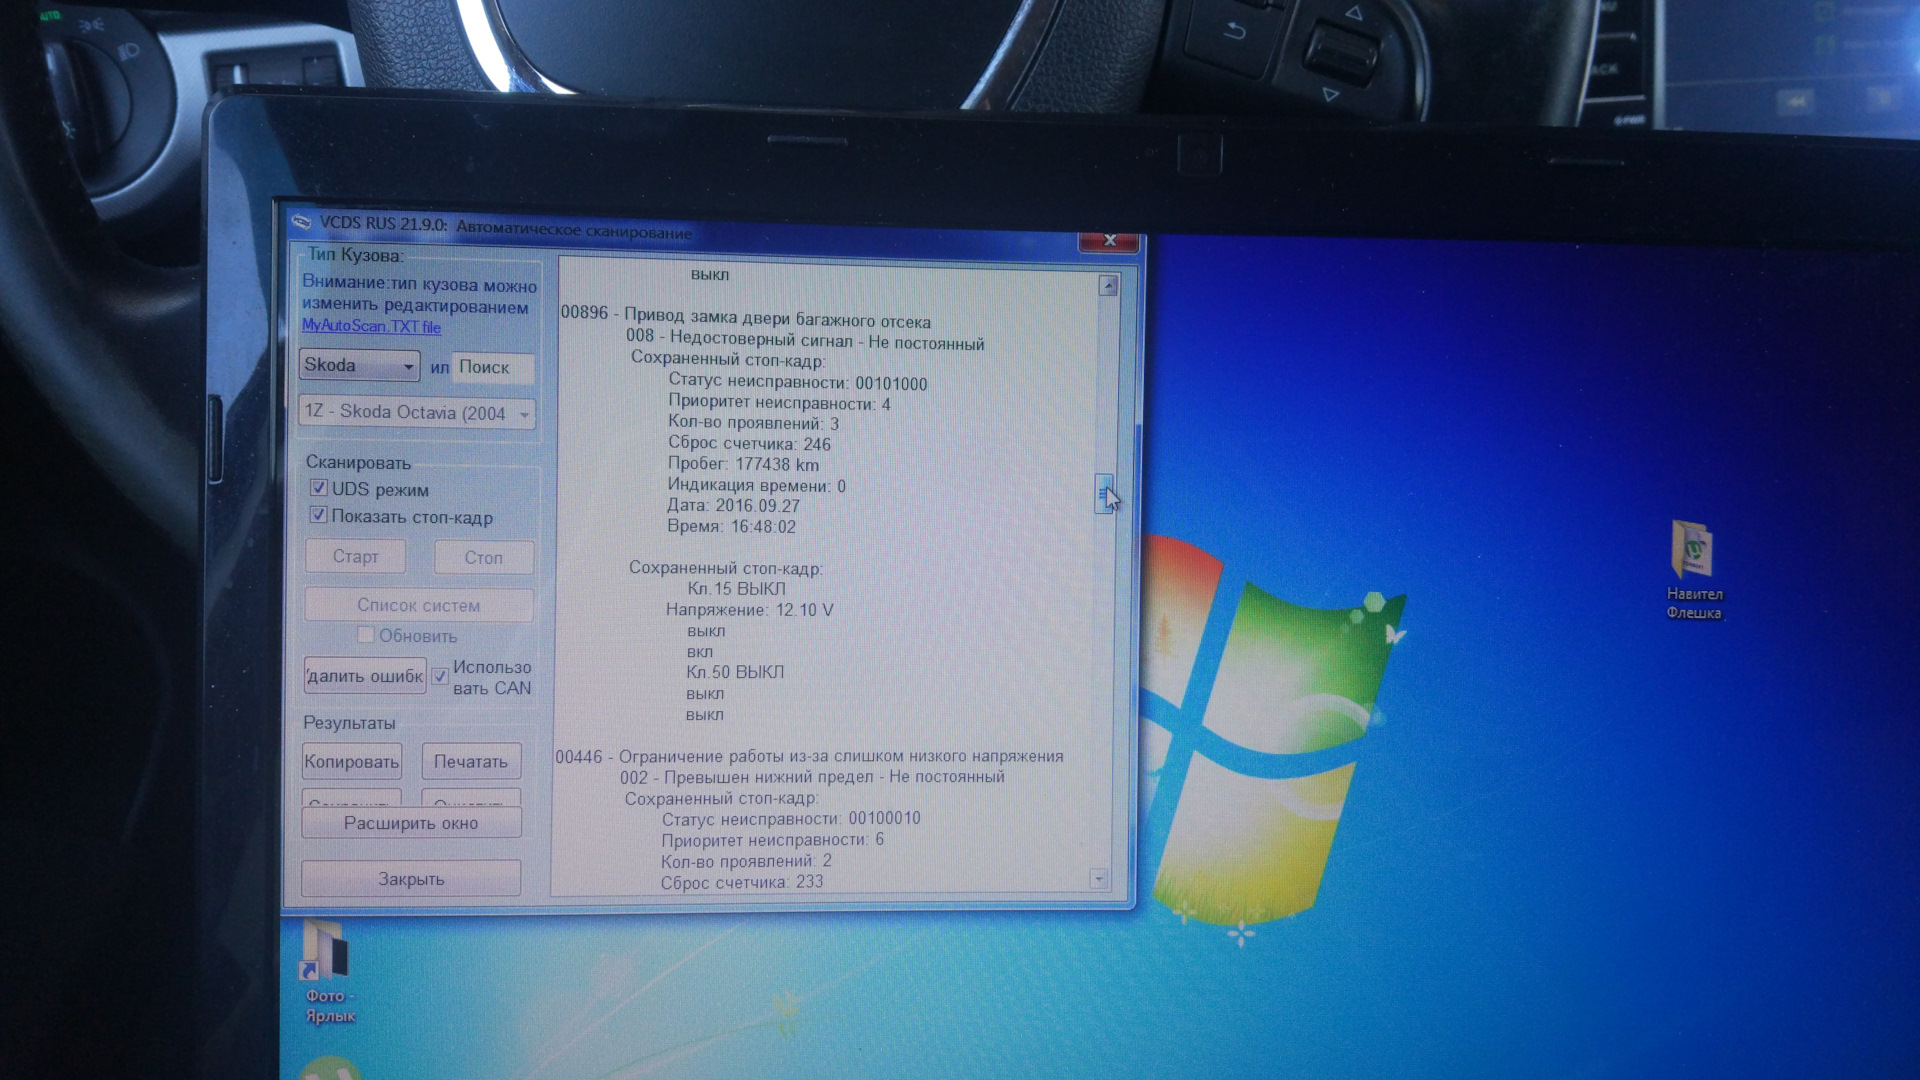
Task: Click the scroll down arrow in results
Action: click(x=1099, y=879)
